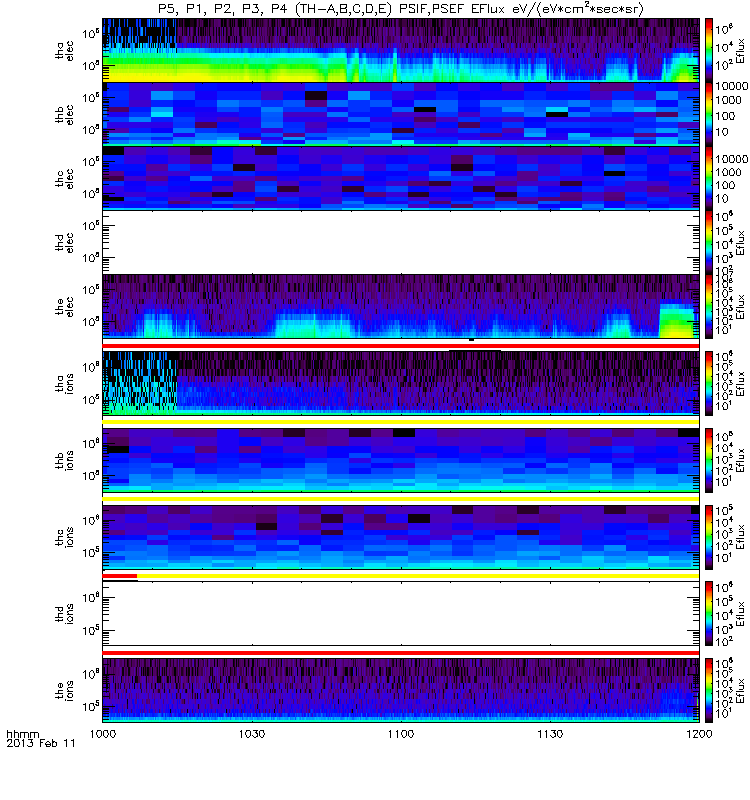The height and width of the screenshot is (800, 750).
Task: Click the 'thd ions' panel label
Action: click(x=64, y=614)
